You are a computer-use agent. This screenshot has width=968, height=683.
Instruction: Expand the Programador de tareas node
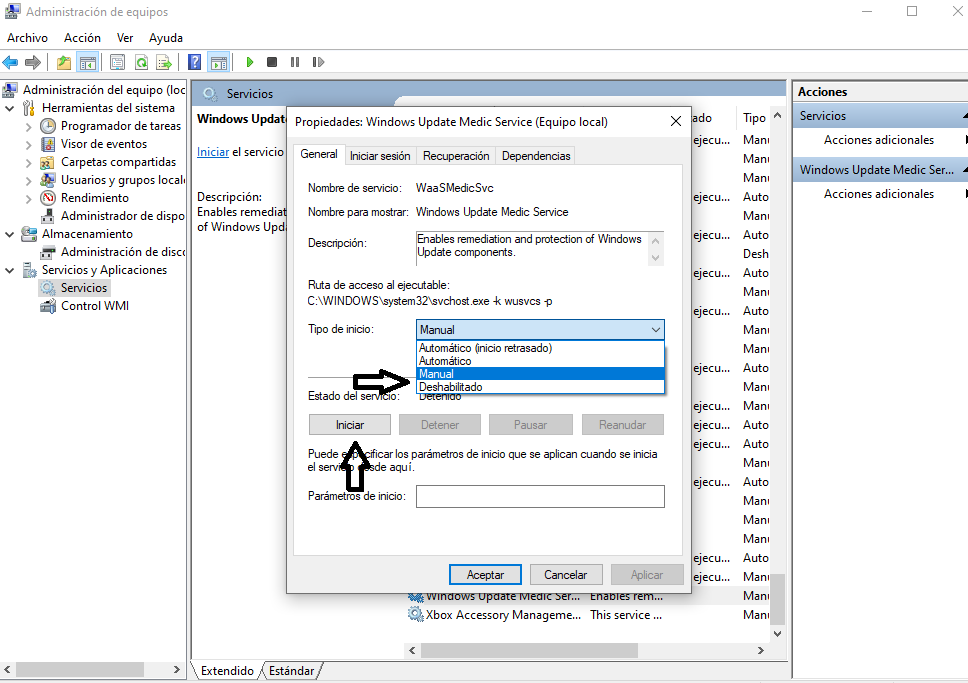click(28, 127)
